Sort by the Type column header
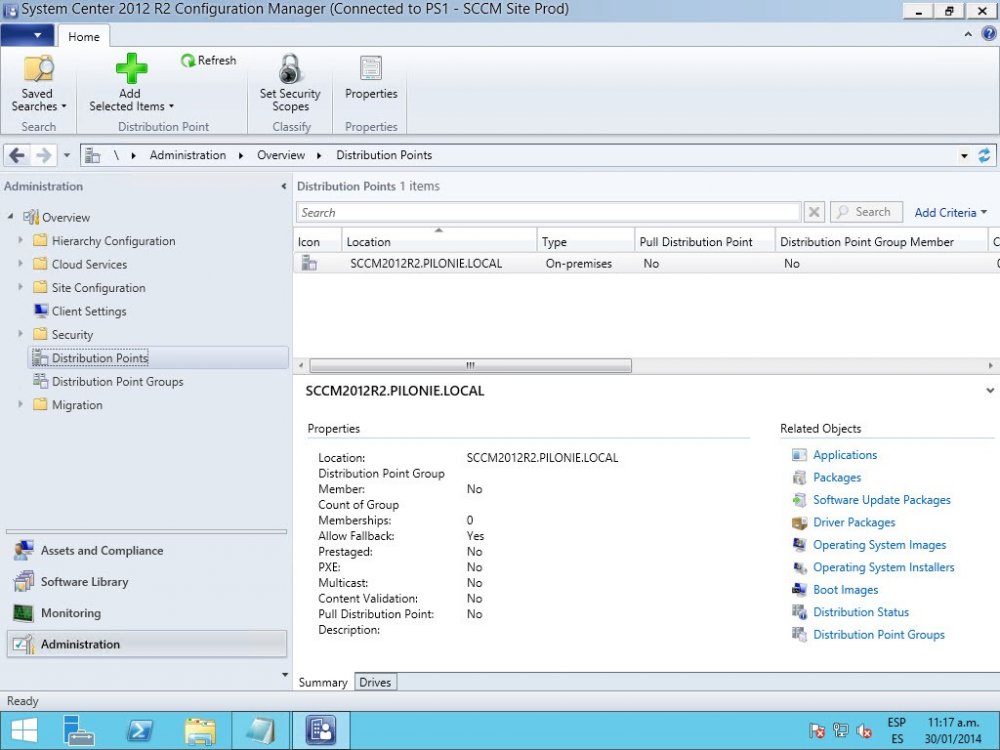Image resolution: width=1000 pixels, height=750 pixels. [x=586, y=241]
